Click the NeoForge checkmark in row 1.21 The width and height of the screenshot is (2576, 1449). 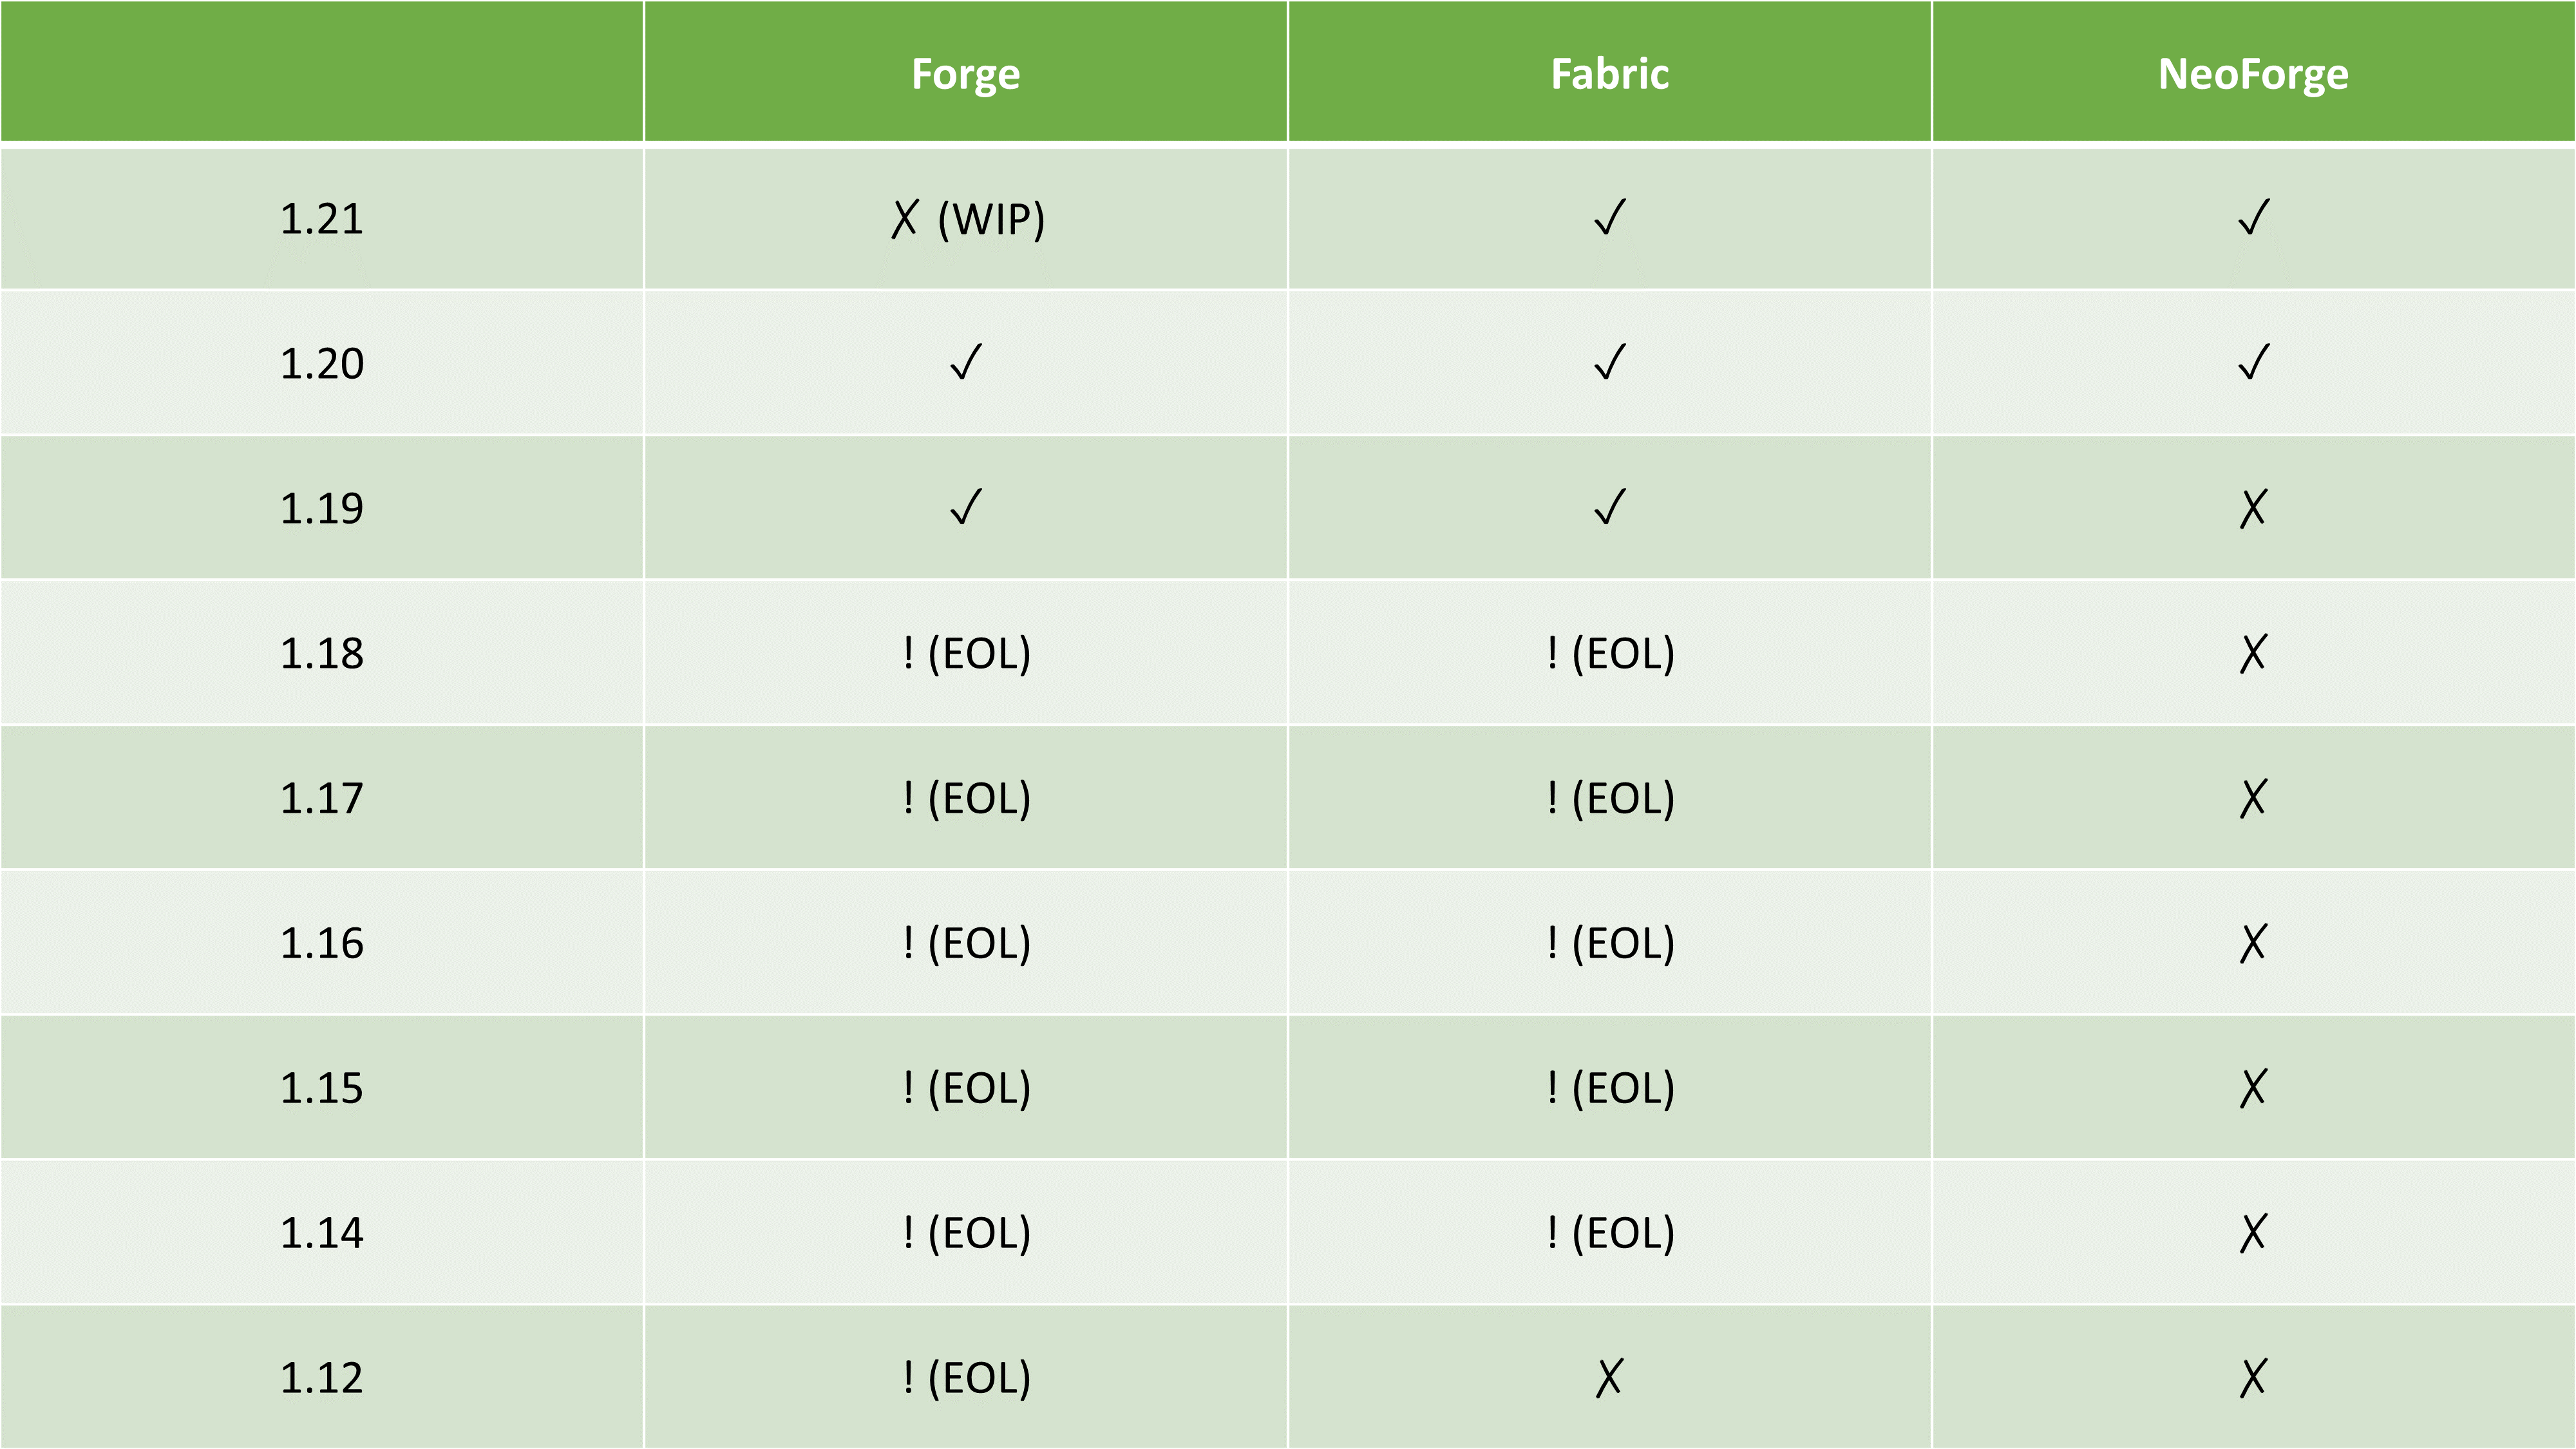[2254, 218]
